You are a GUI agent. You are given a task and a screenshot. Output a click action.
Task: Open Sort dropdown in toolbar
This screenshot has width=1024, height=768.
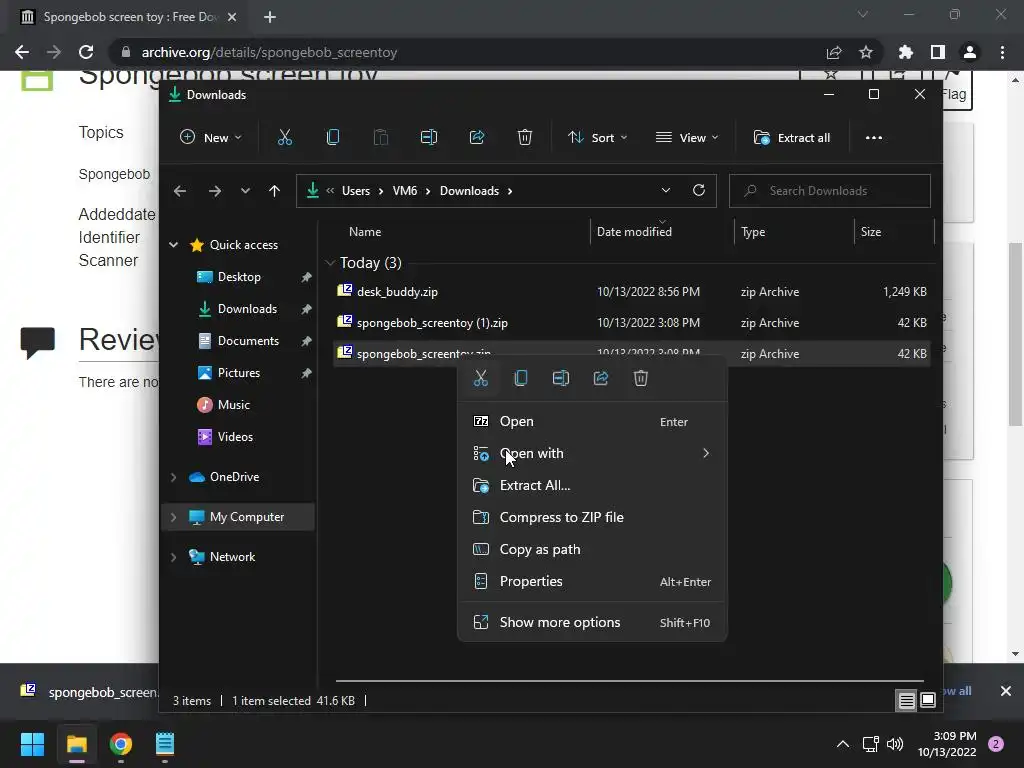[x=597, y=138]
